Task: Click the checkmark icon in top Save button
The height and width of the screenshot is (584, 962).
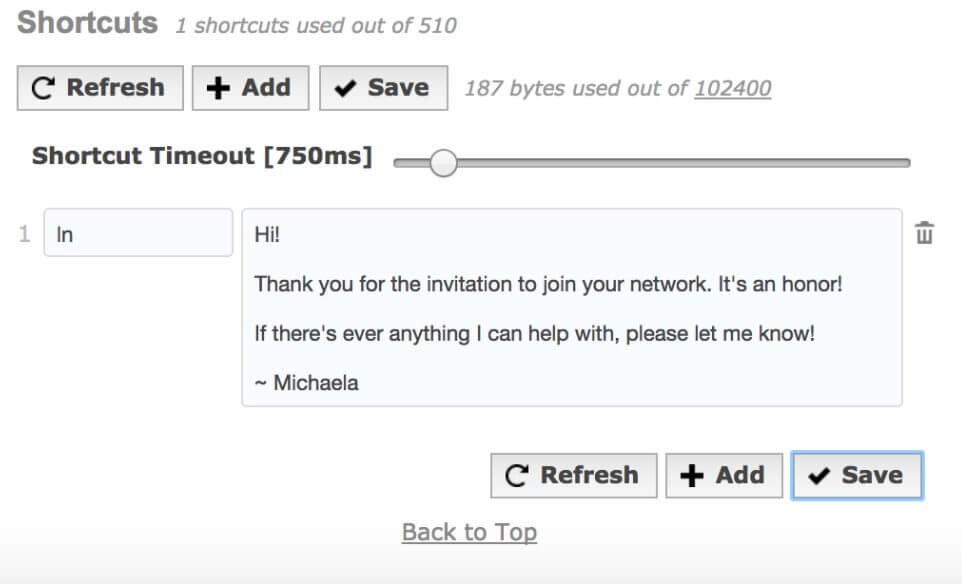Action: pos(346,88)
